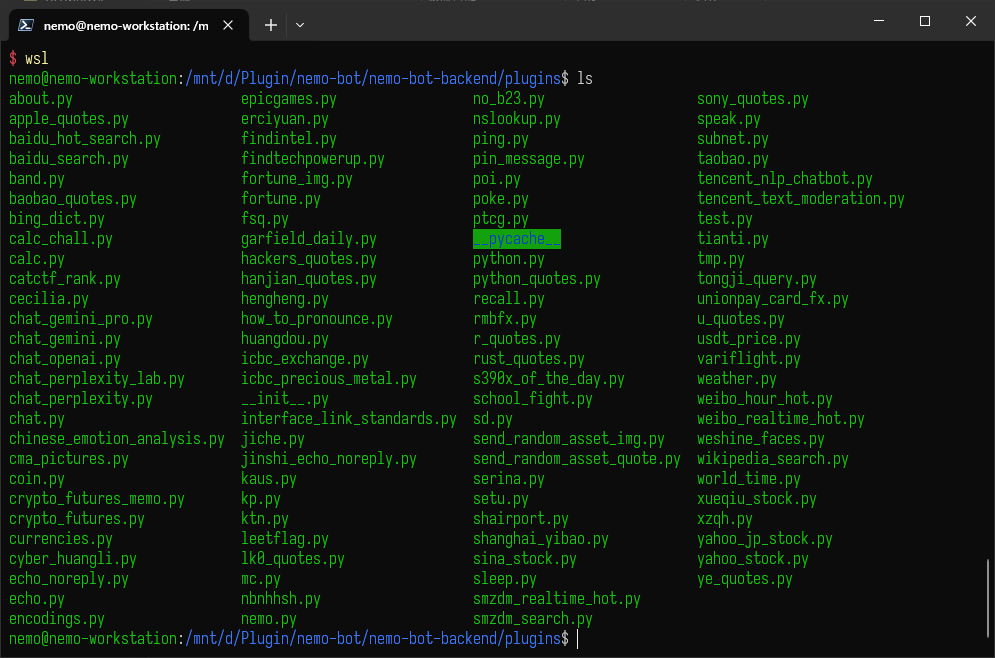This screenshot has height=658, width=995.
Task: Click the smzdm_search.py file name
Action: coord(529,619)
